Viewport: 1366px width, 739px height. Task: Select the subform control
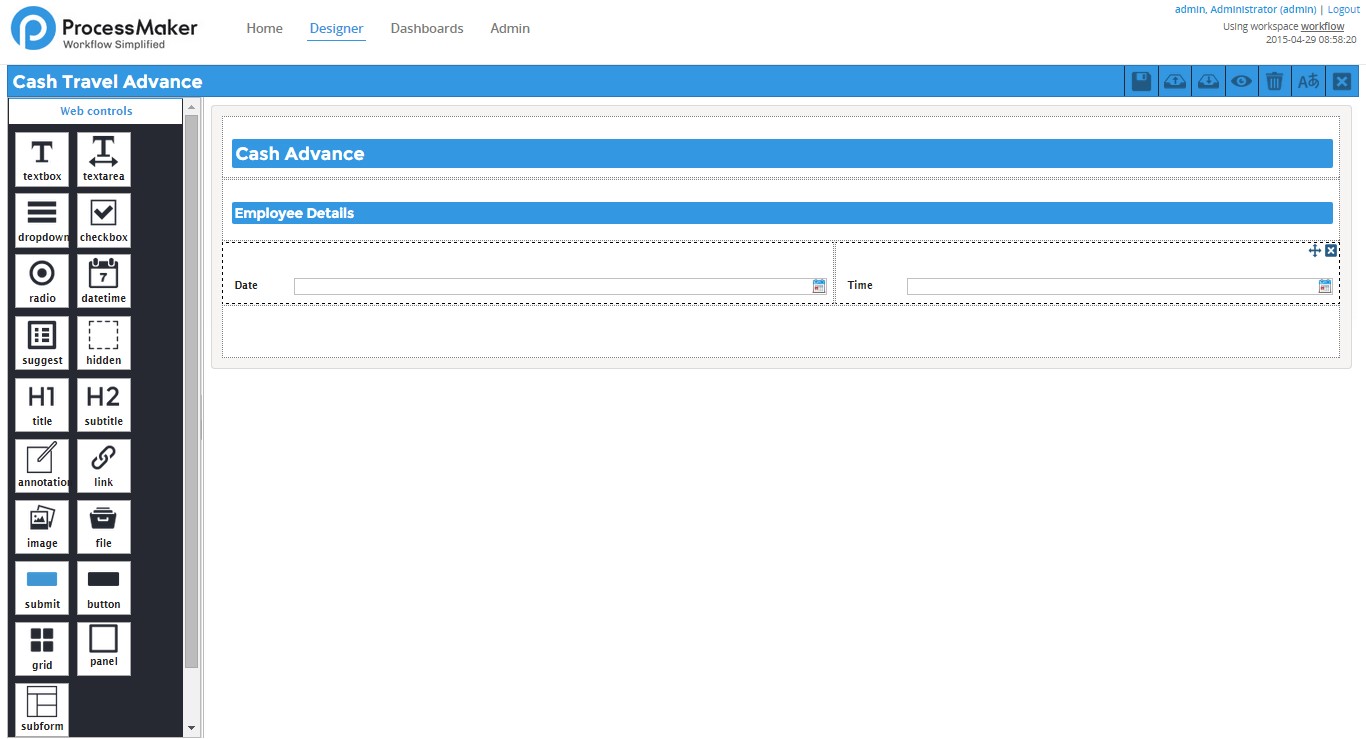41,708
